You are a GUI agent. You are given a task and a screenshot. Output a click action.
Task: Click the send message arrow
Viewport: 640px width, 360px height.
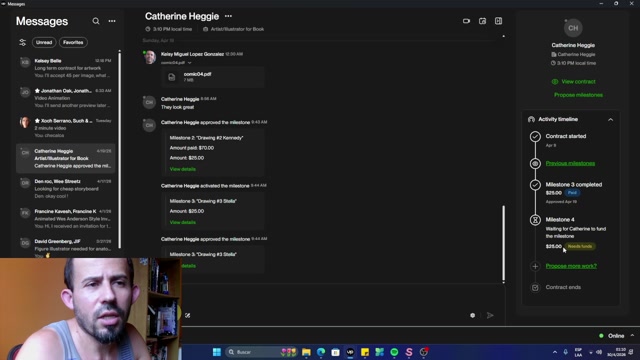click(490, 316)
